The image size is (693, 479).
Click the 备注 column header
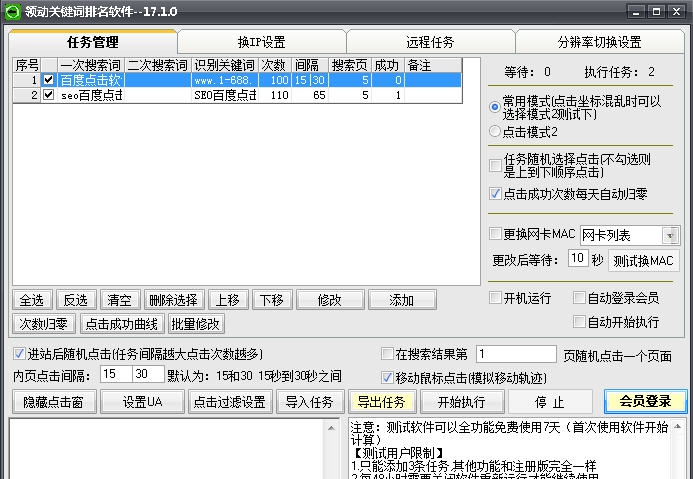(x=433, y=65)
